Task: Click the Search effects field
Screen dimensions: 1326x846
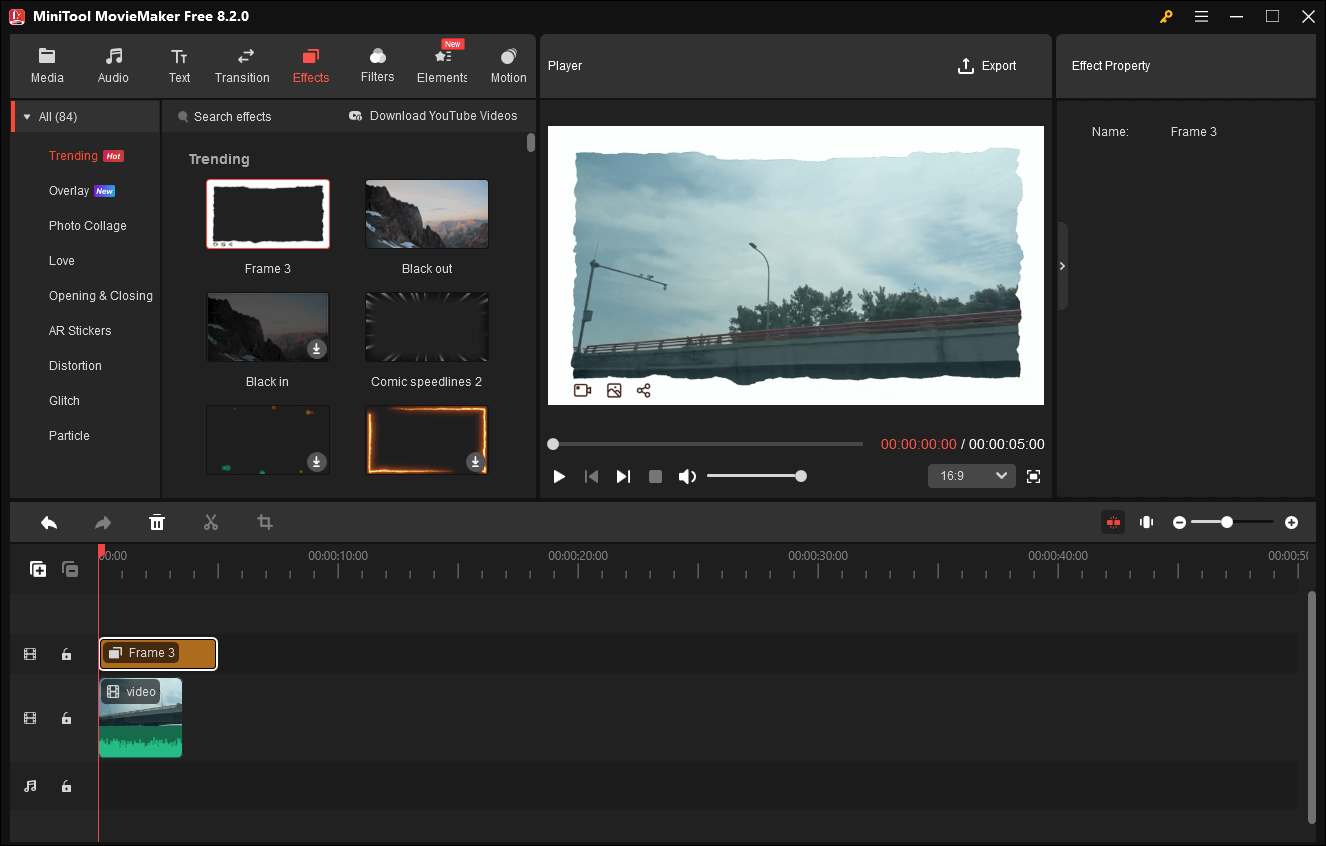Action: 232,117
